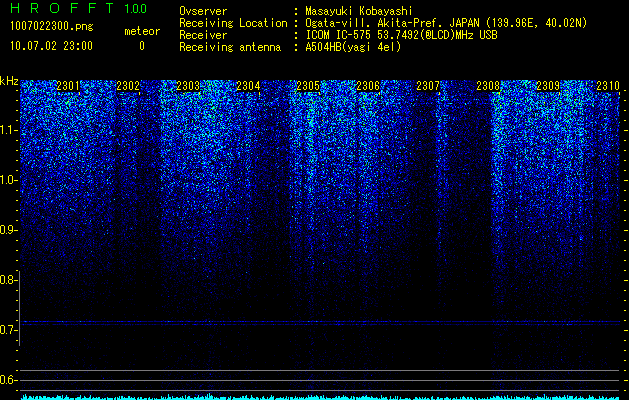Click the 2308 time marker

[x=488, y=86]
